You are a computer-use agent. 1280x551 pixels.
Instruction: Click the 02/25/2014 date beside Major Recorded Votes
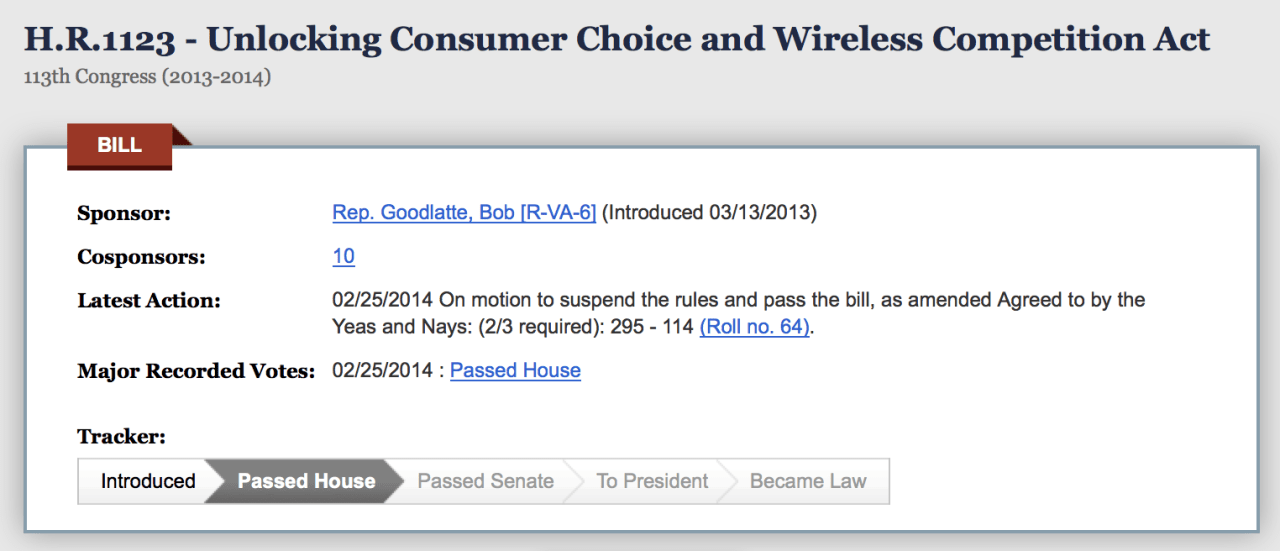(383, 371)
